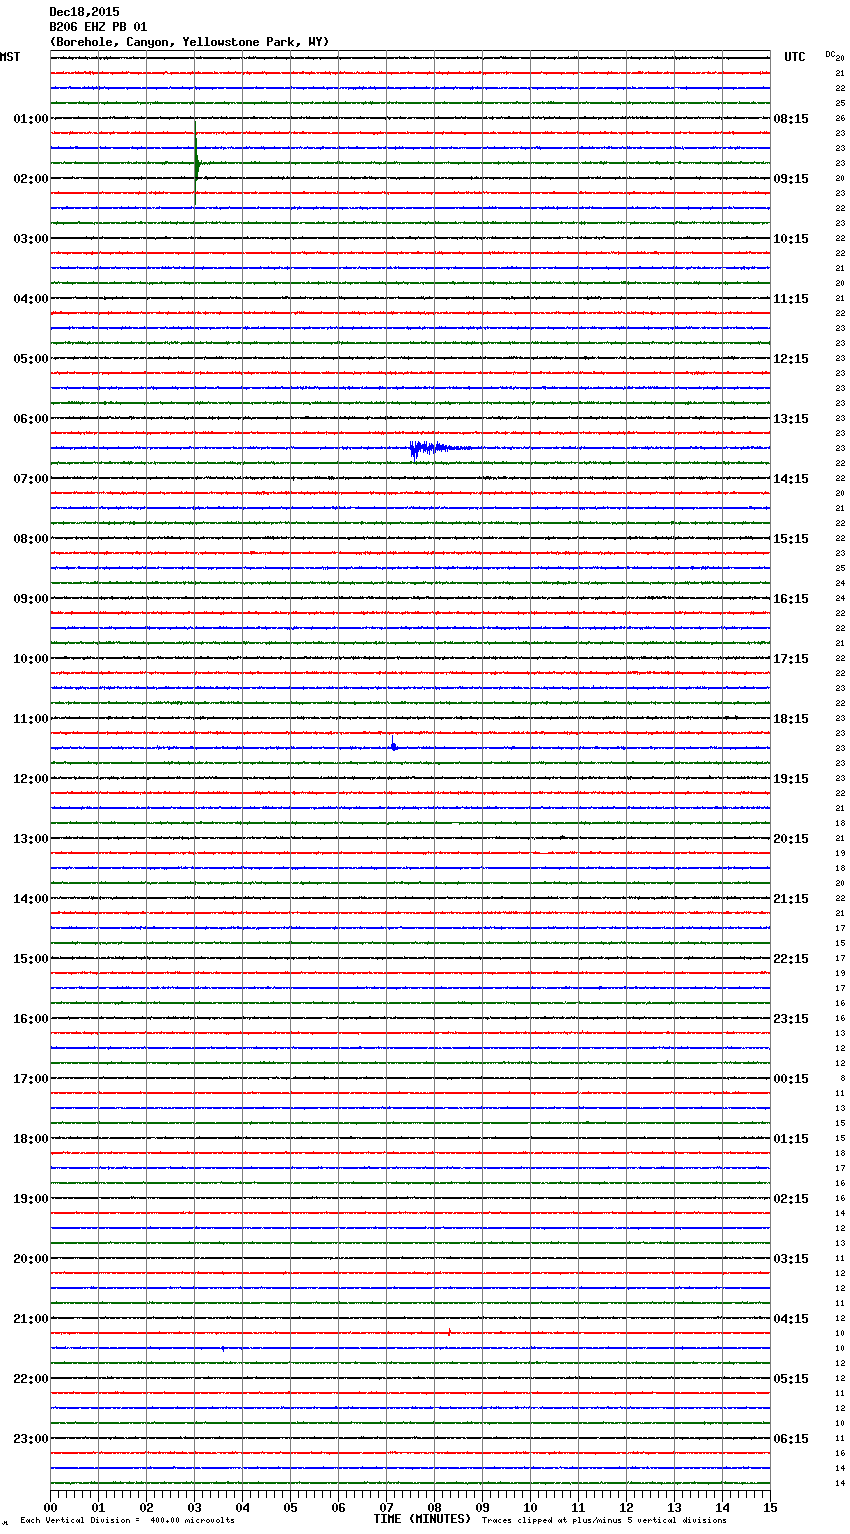Click the 04:00 MST row label
The width and height of the screenshot is (850, 1534).
[x=31, y=299]
